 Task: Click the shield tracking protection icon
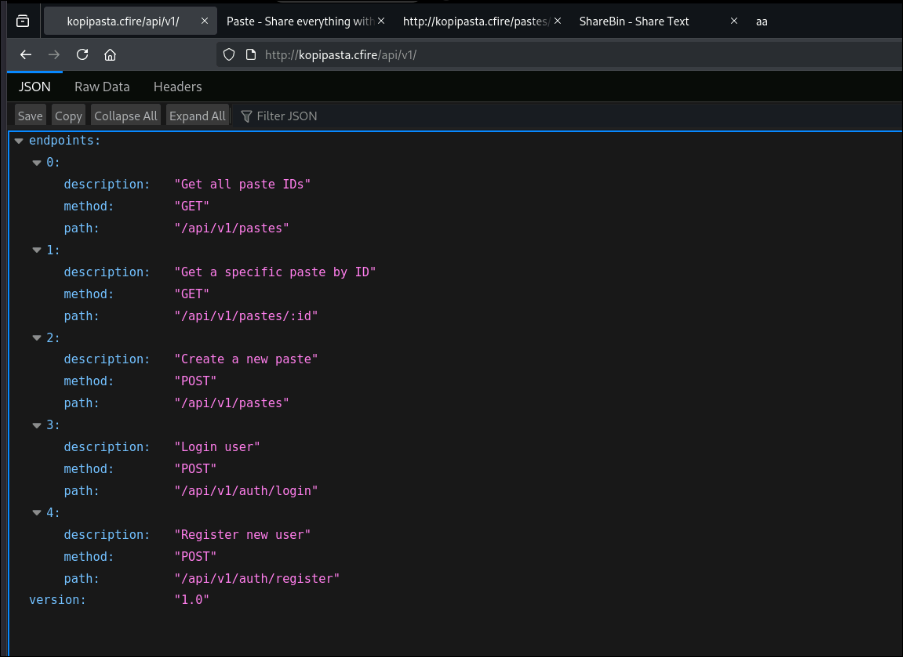pos(229,55)
